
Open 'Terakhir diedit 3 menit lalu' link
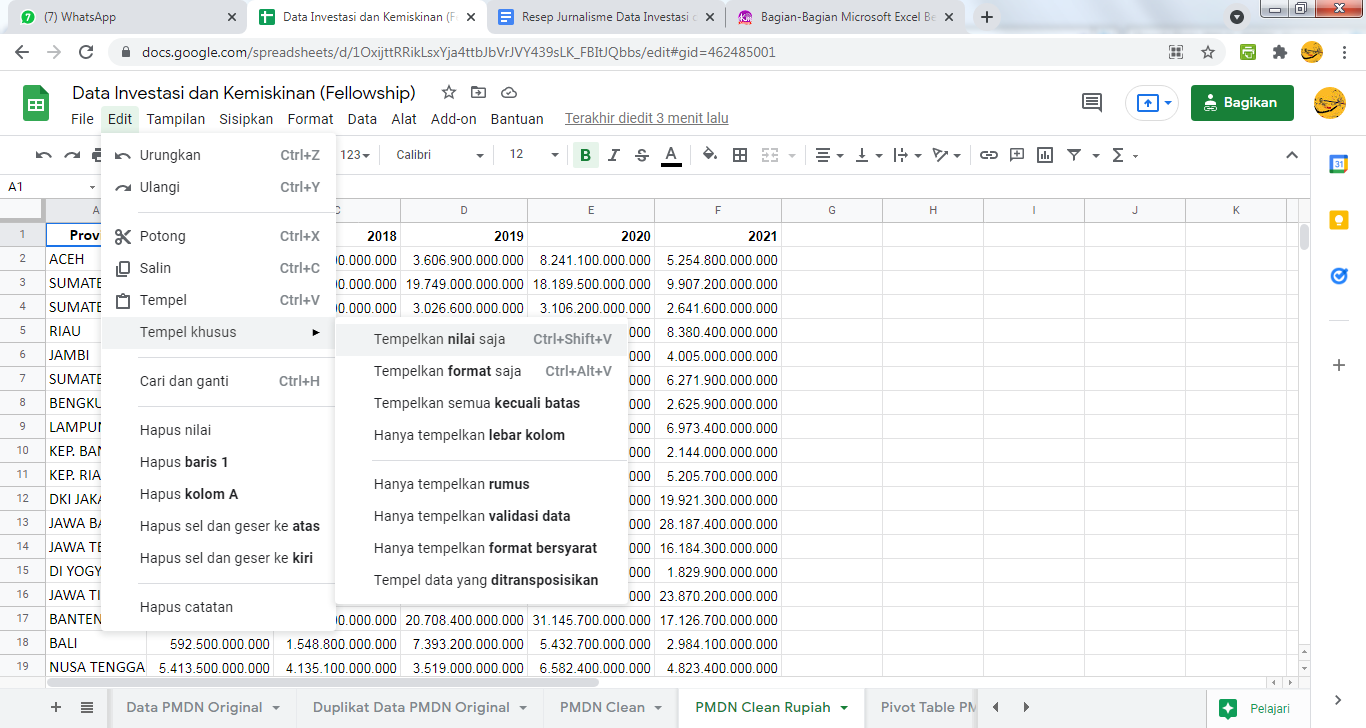tap(646, 119)
